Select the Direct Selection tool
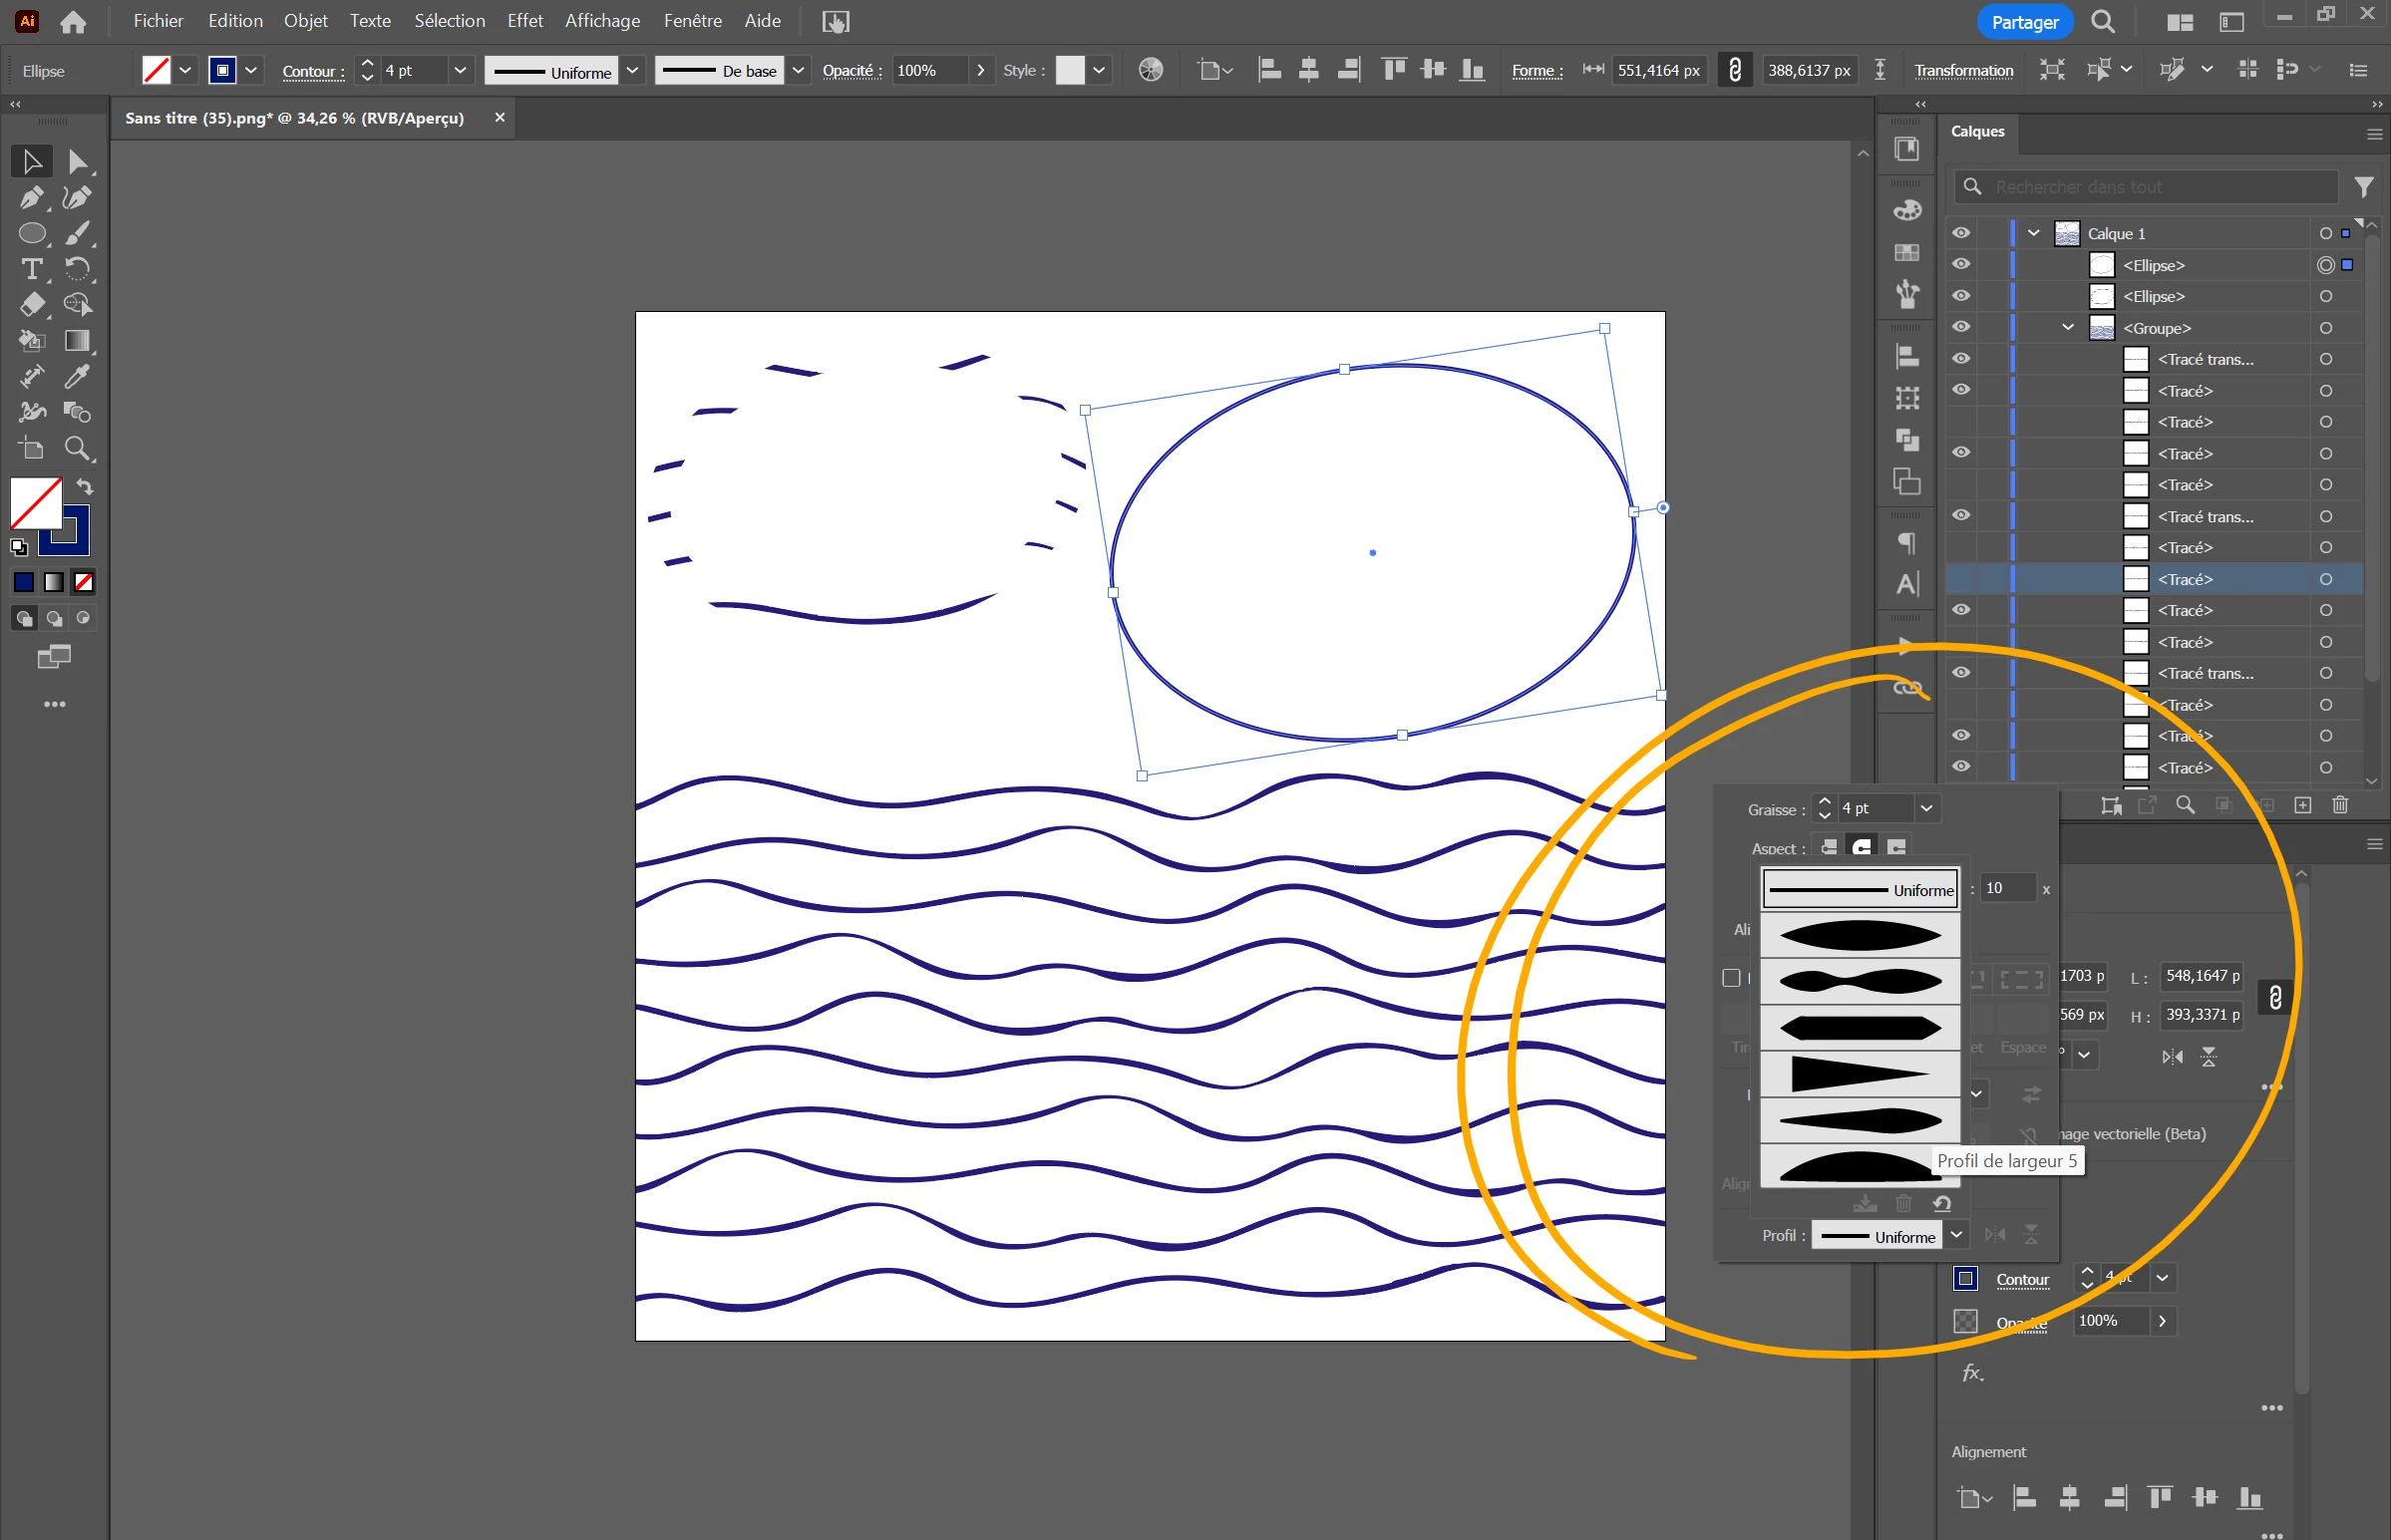 click(77, 161)
